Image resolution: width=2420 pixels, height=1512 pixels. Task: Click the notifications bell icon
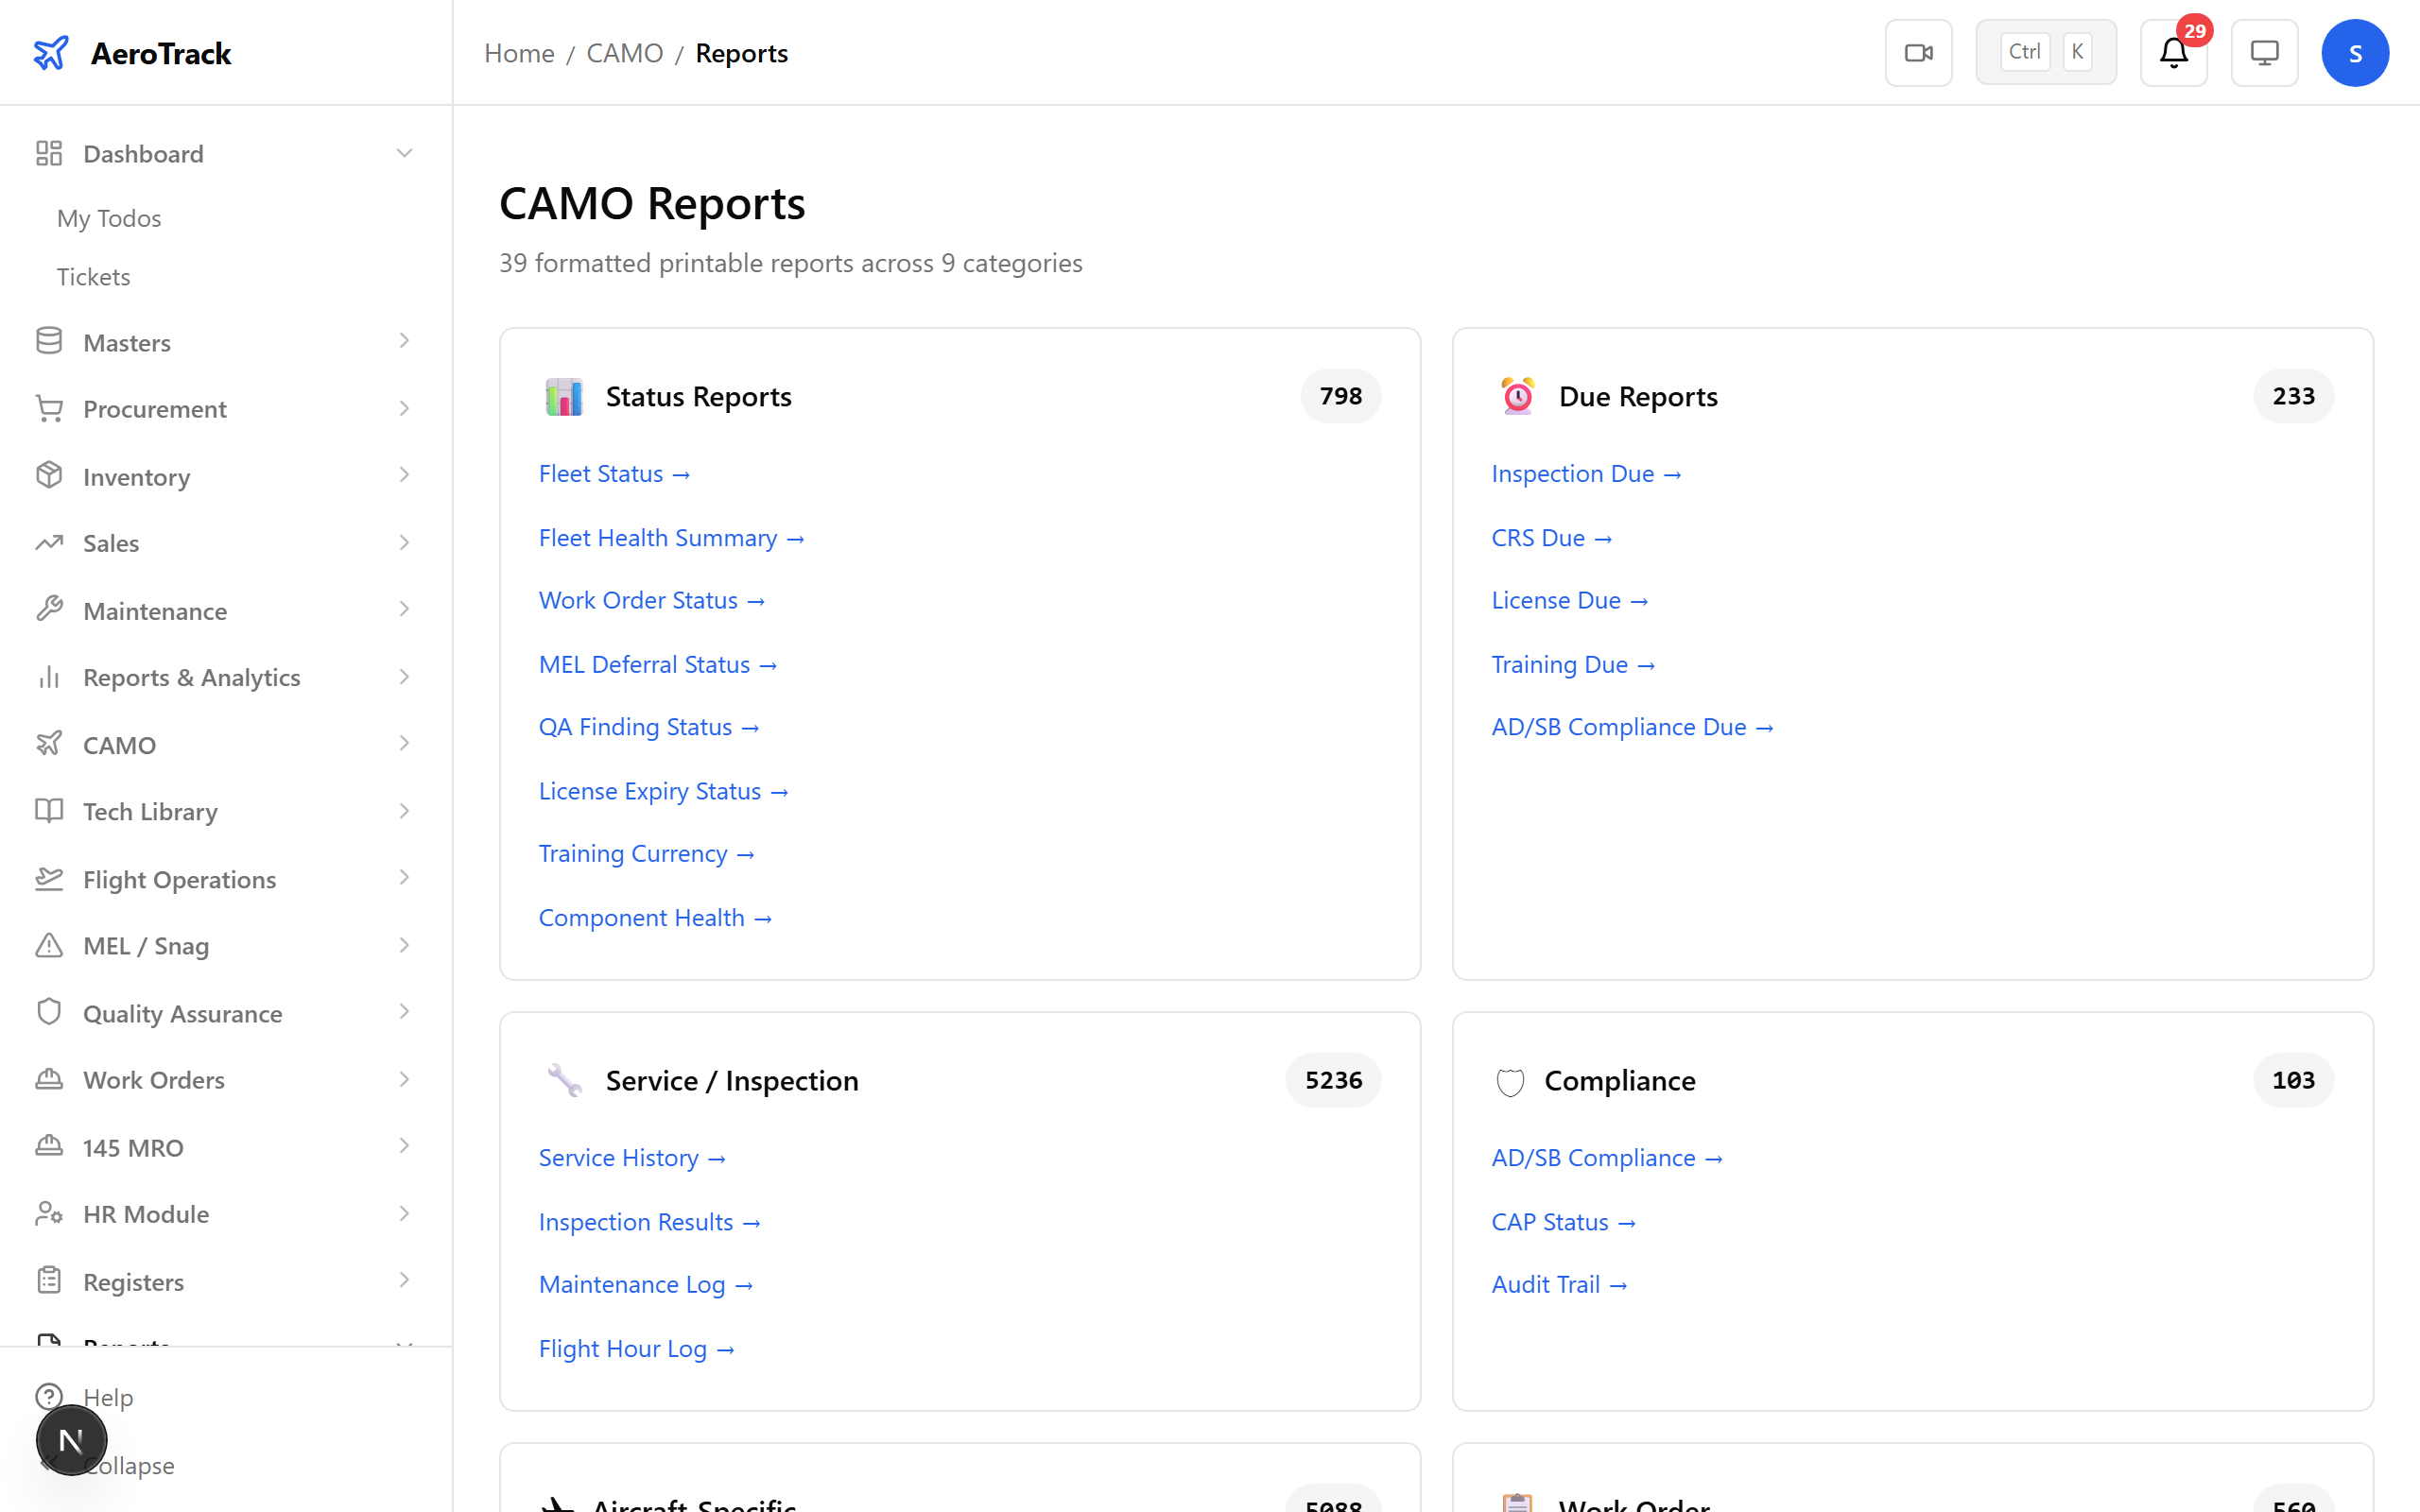click(2173, 52)
